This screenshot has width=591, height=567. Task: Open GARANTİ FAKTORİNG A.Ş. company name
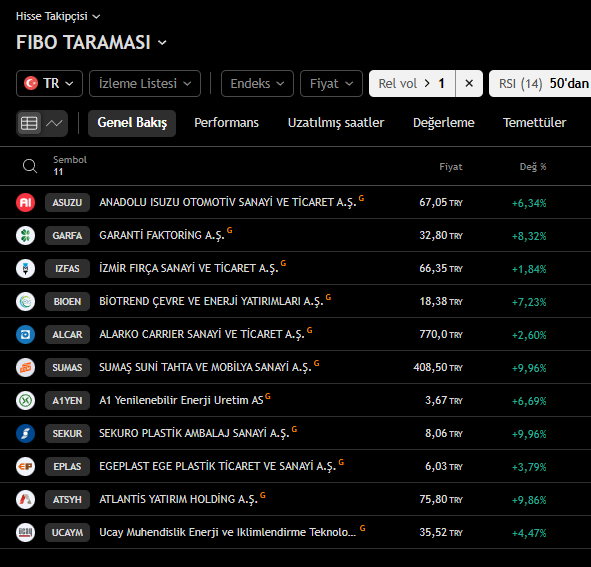point(162,236)
